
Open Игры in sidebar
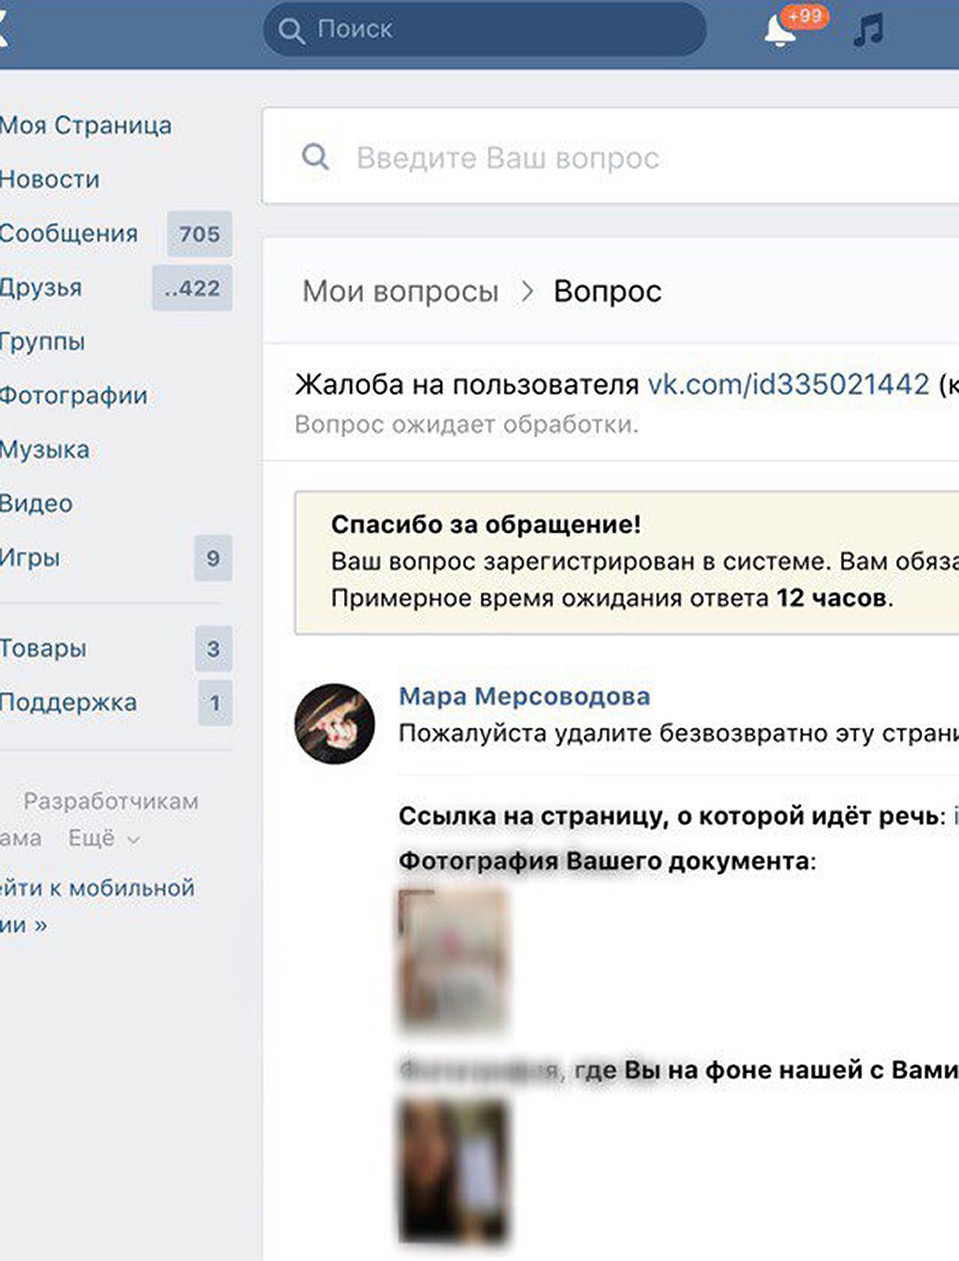click(x=30, y=557)
